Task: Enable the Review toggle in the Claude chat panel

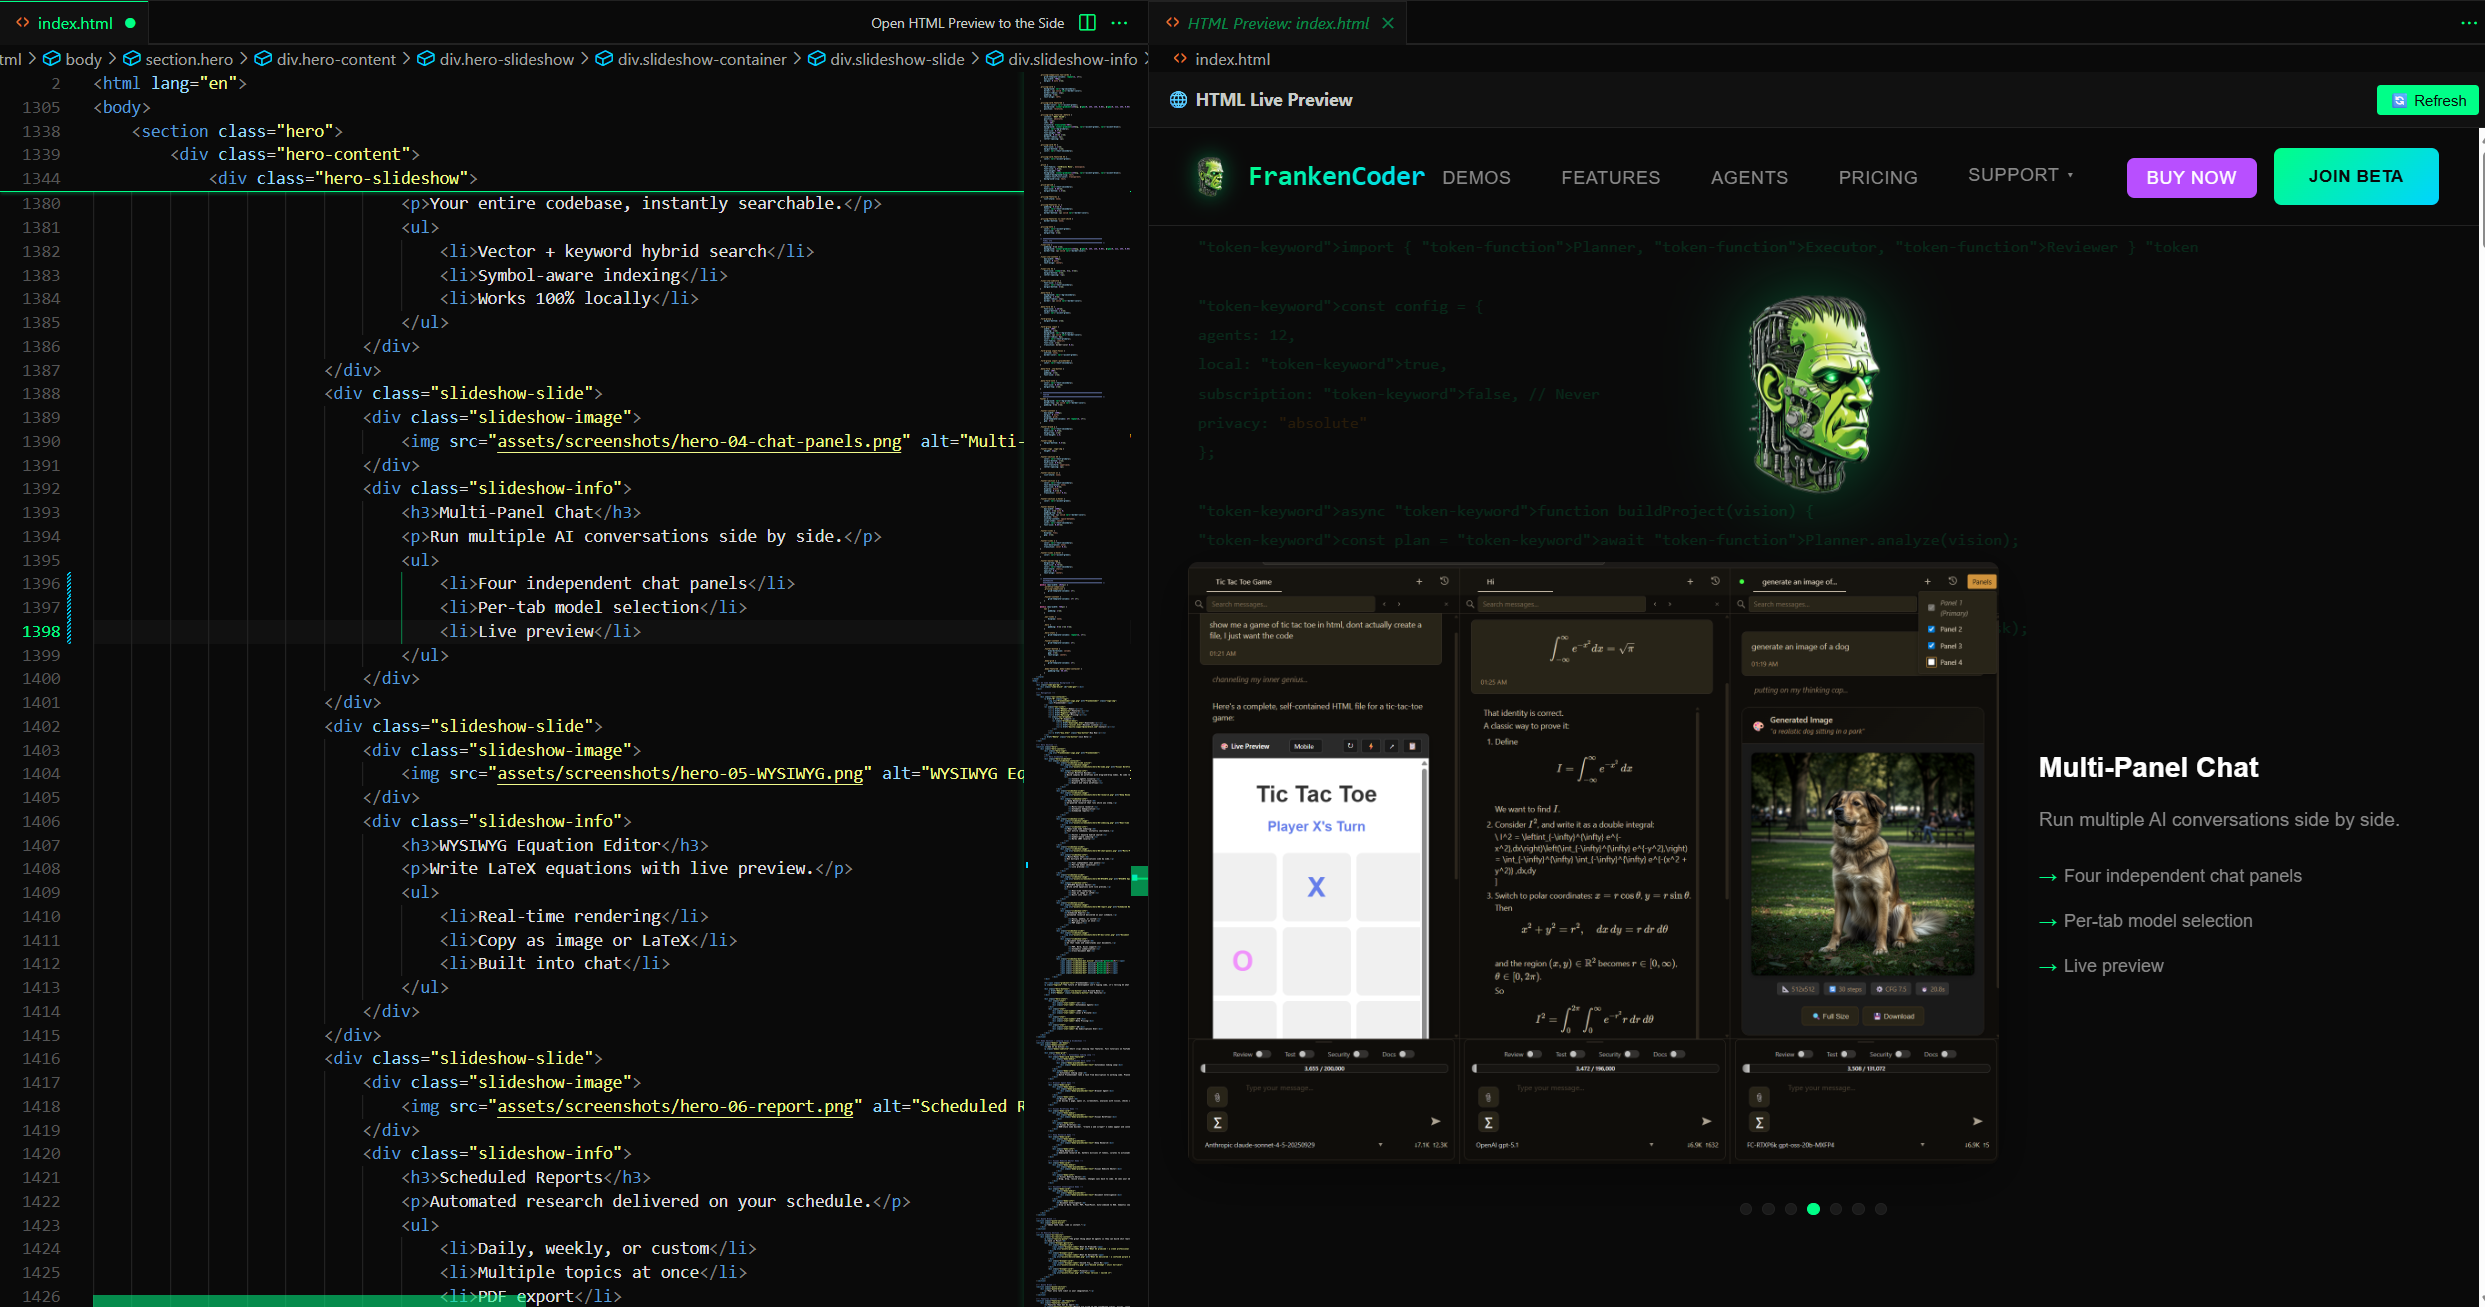Action: pos(1264,1055)
